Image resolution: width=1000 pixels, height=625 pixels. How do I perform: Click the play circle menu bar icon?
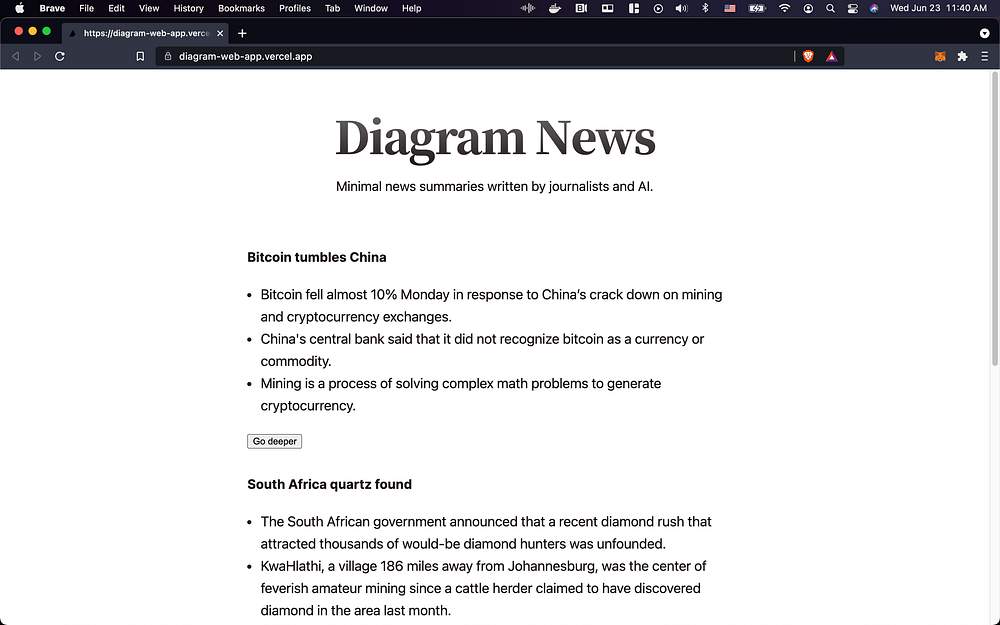(x=658, y=8)
